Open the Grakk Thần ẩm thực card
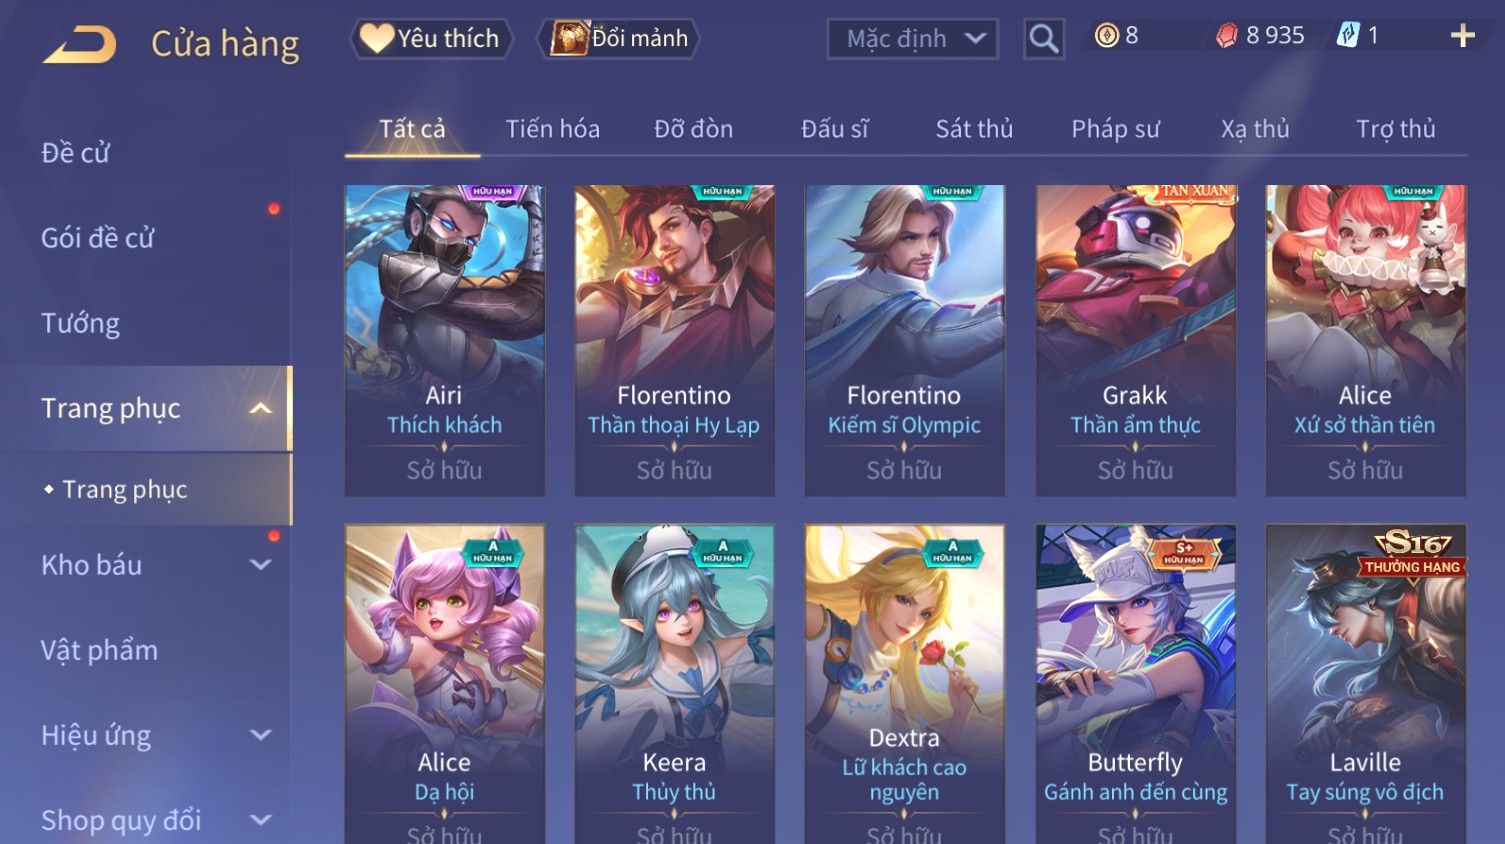 click(x=1135, y=340)
